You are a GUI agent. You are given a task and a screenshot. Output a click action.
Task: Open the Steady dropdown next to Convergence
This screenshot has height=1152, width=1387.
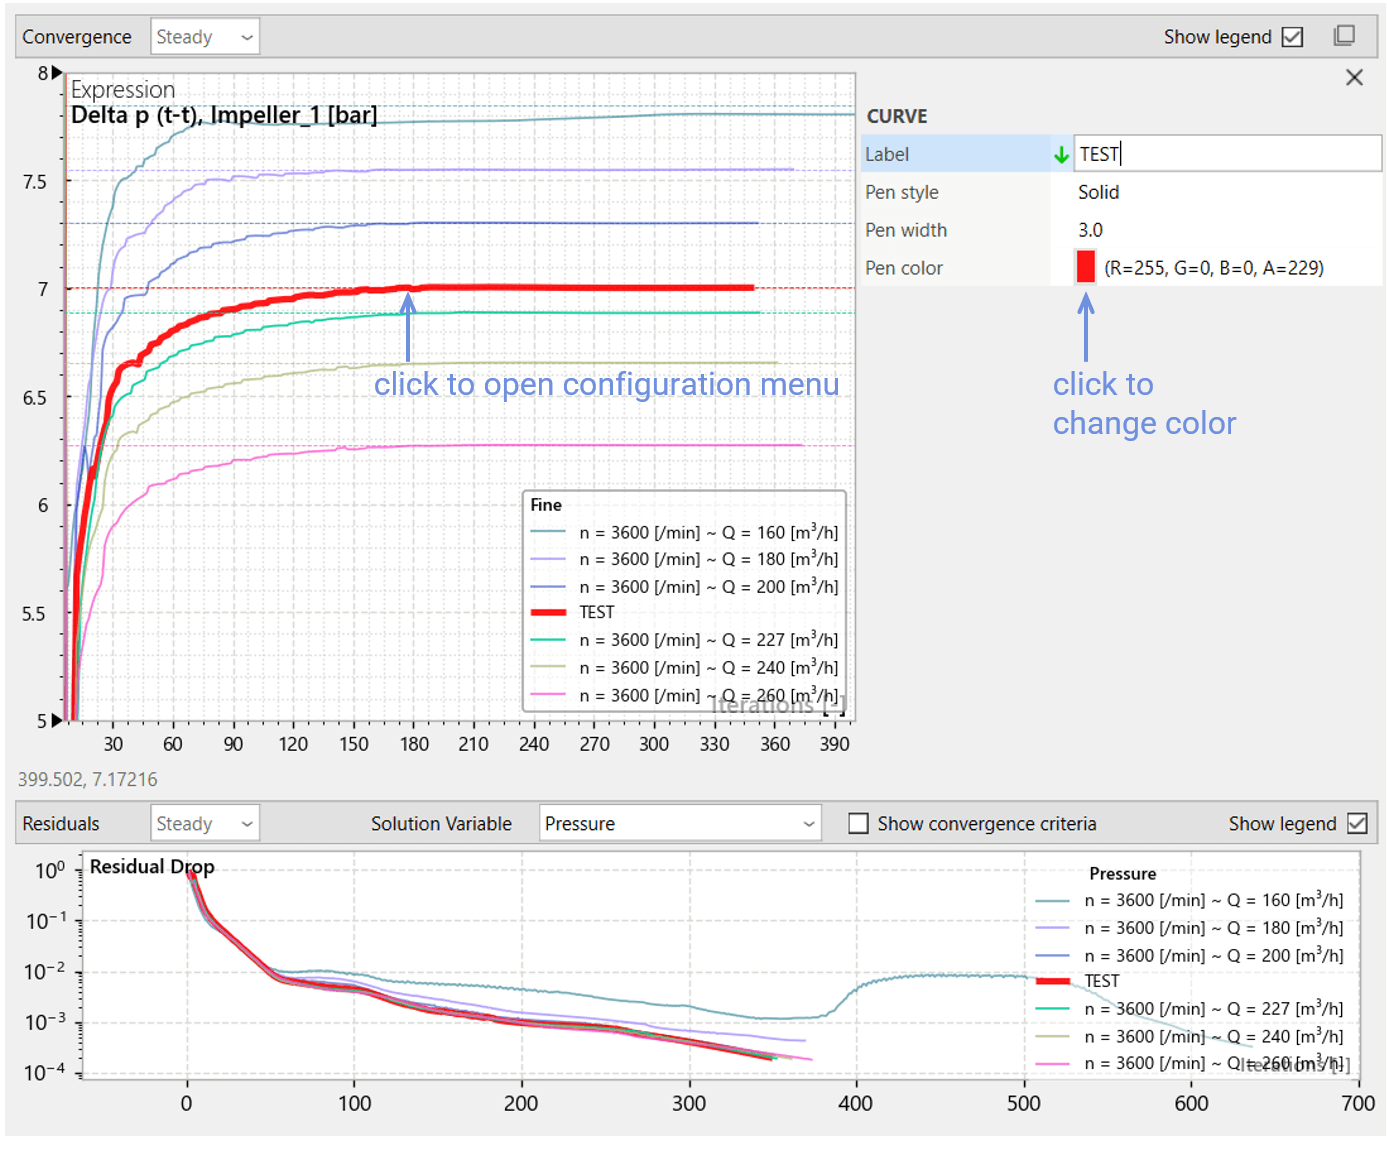(205, 37)
